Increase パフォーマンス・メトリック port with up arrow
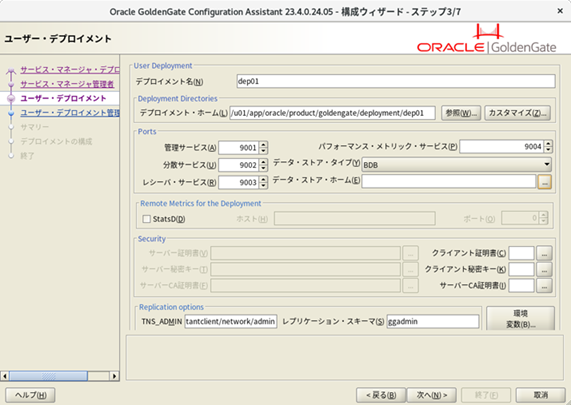This screenshot has height=405, width=571. point(548,143)
